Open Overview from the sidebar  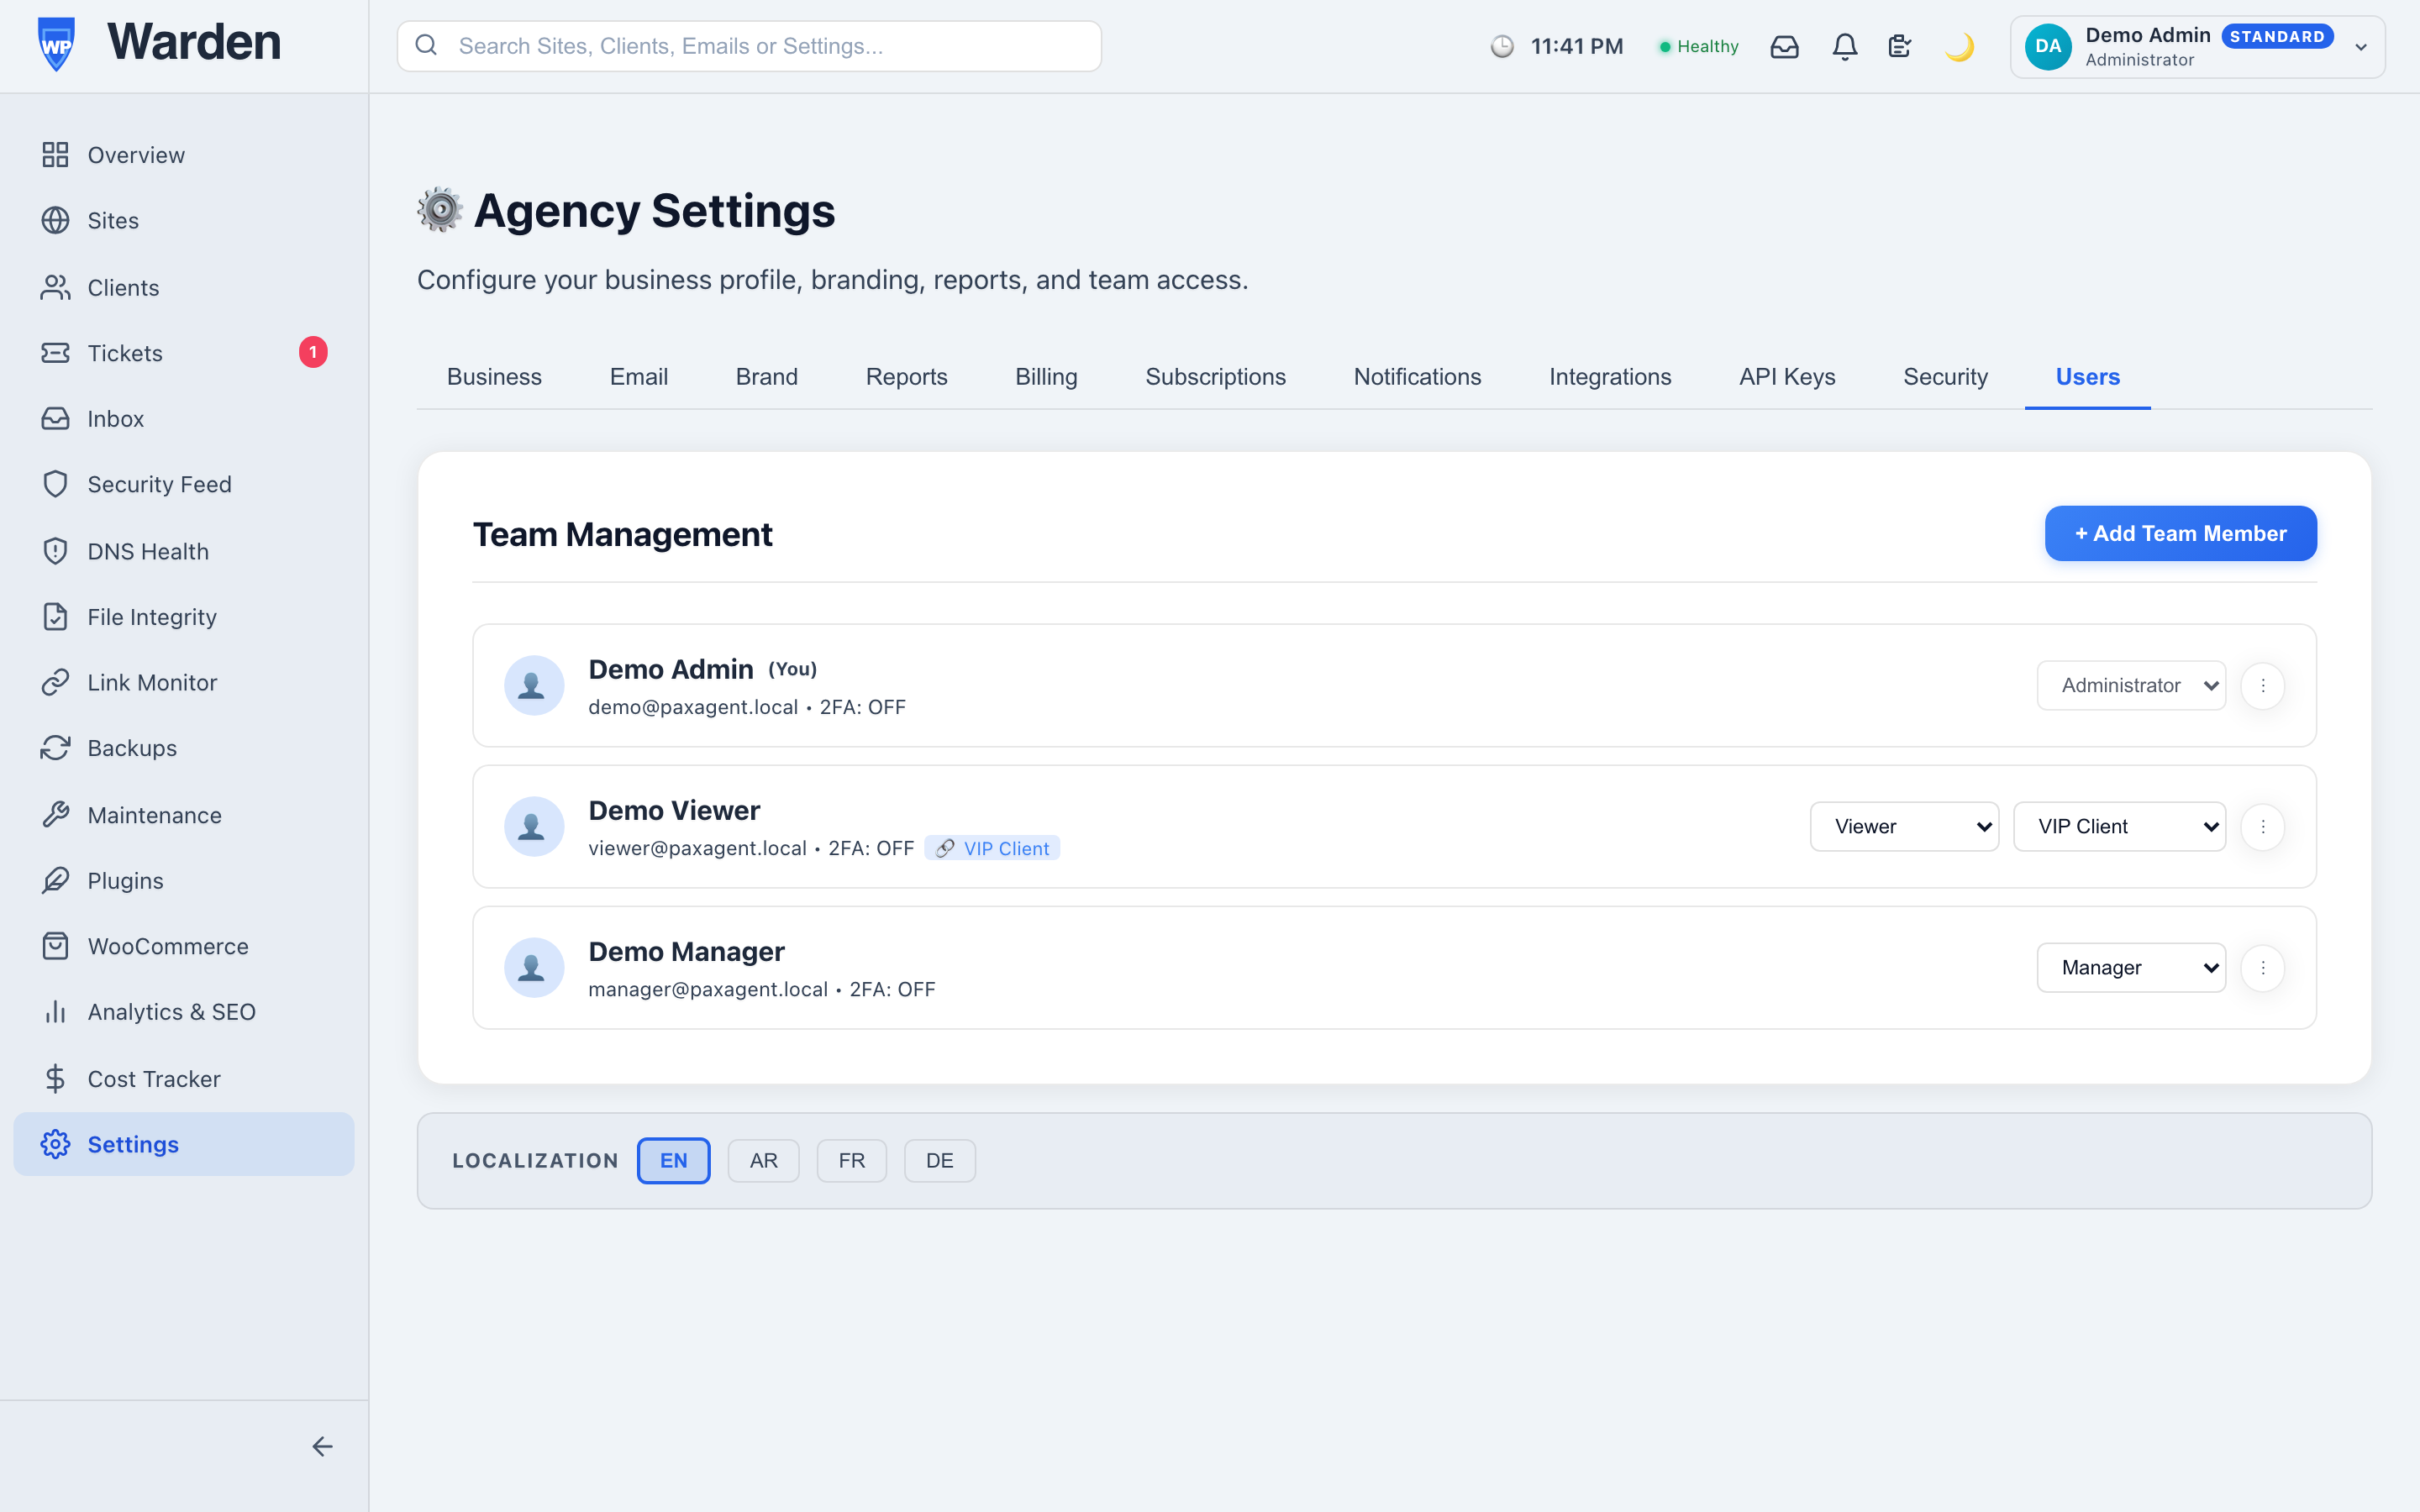184,155
